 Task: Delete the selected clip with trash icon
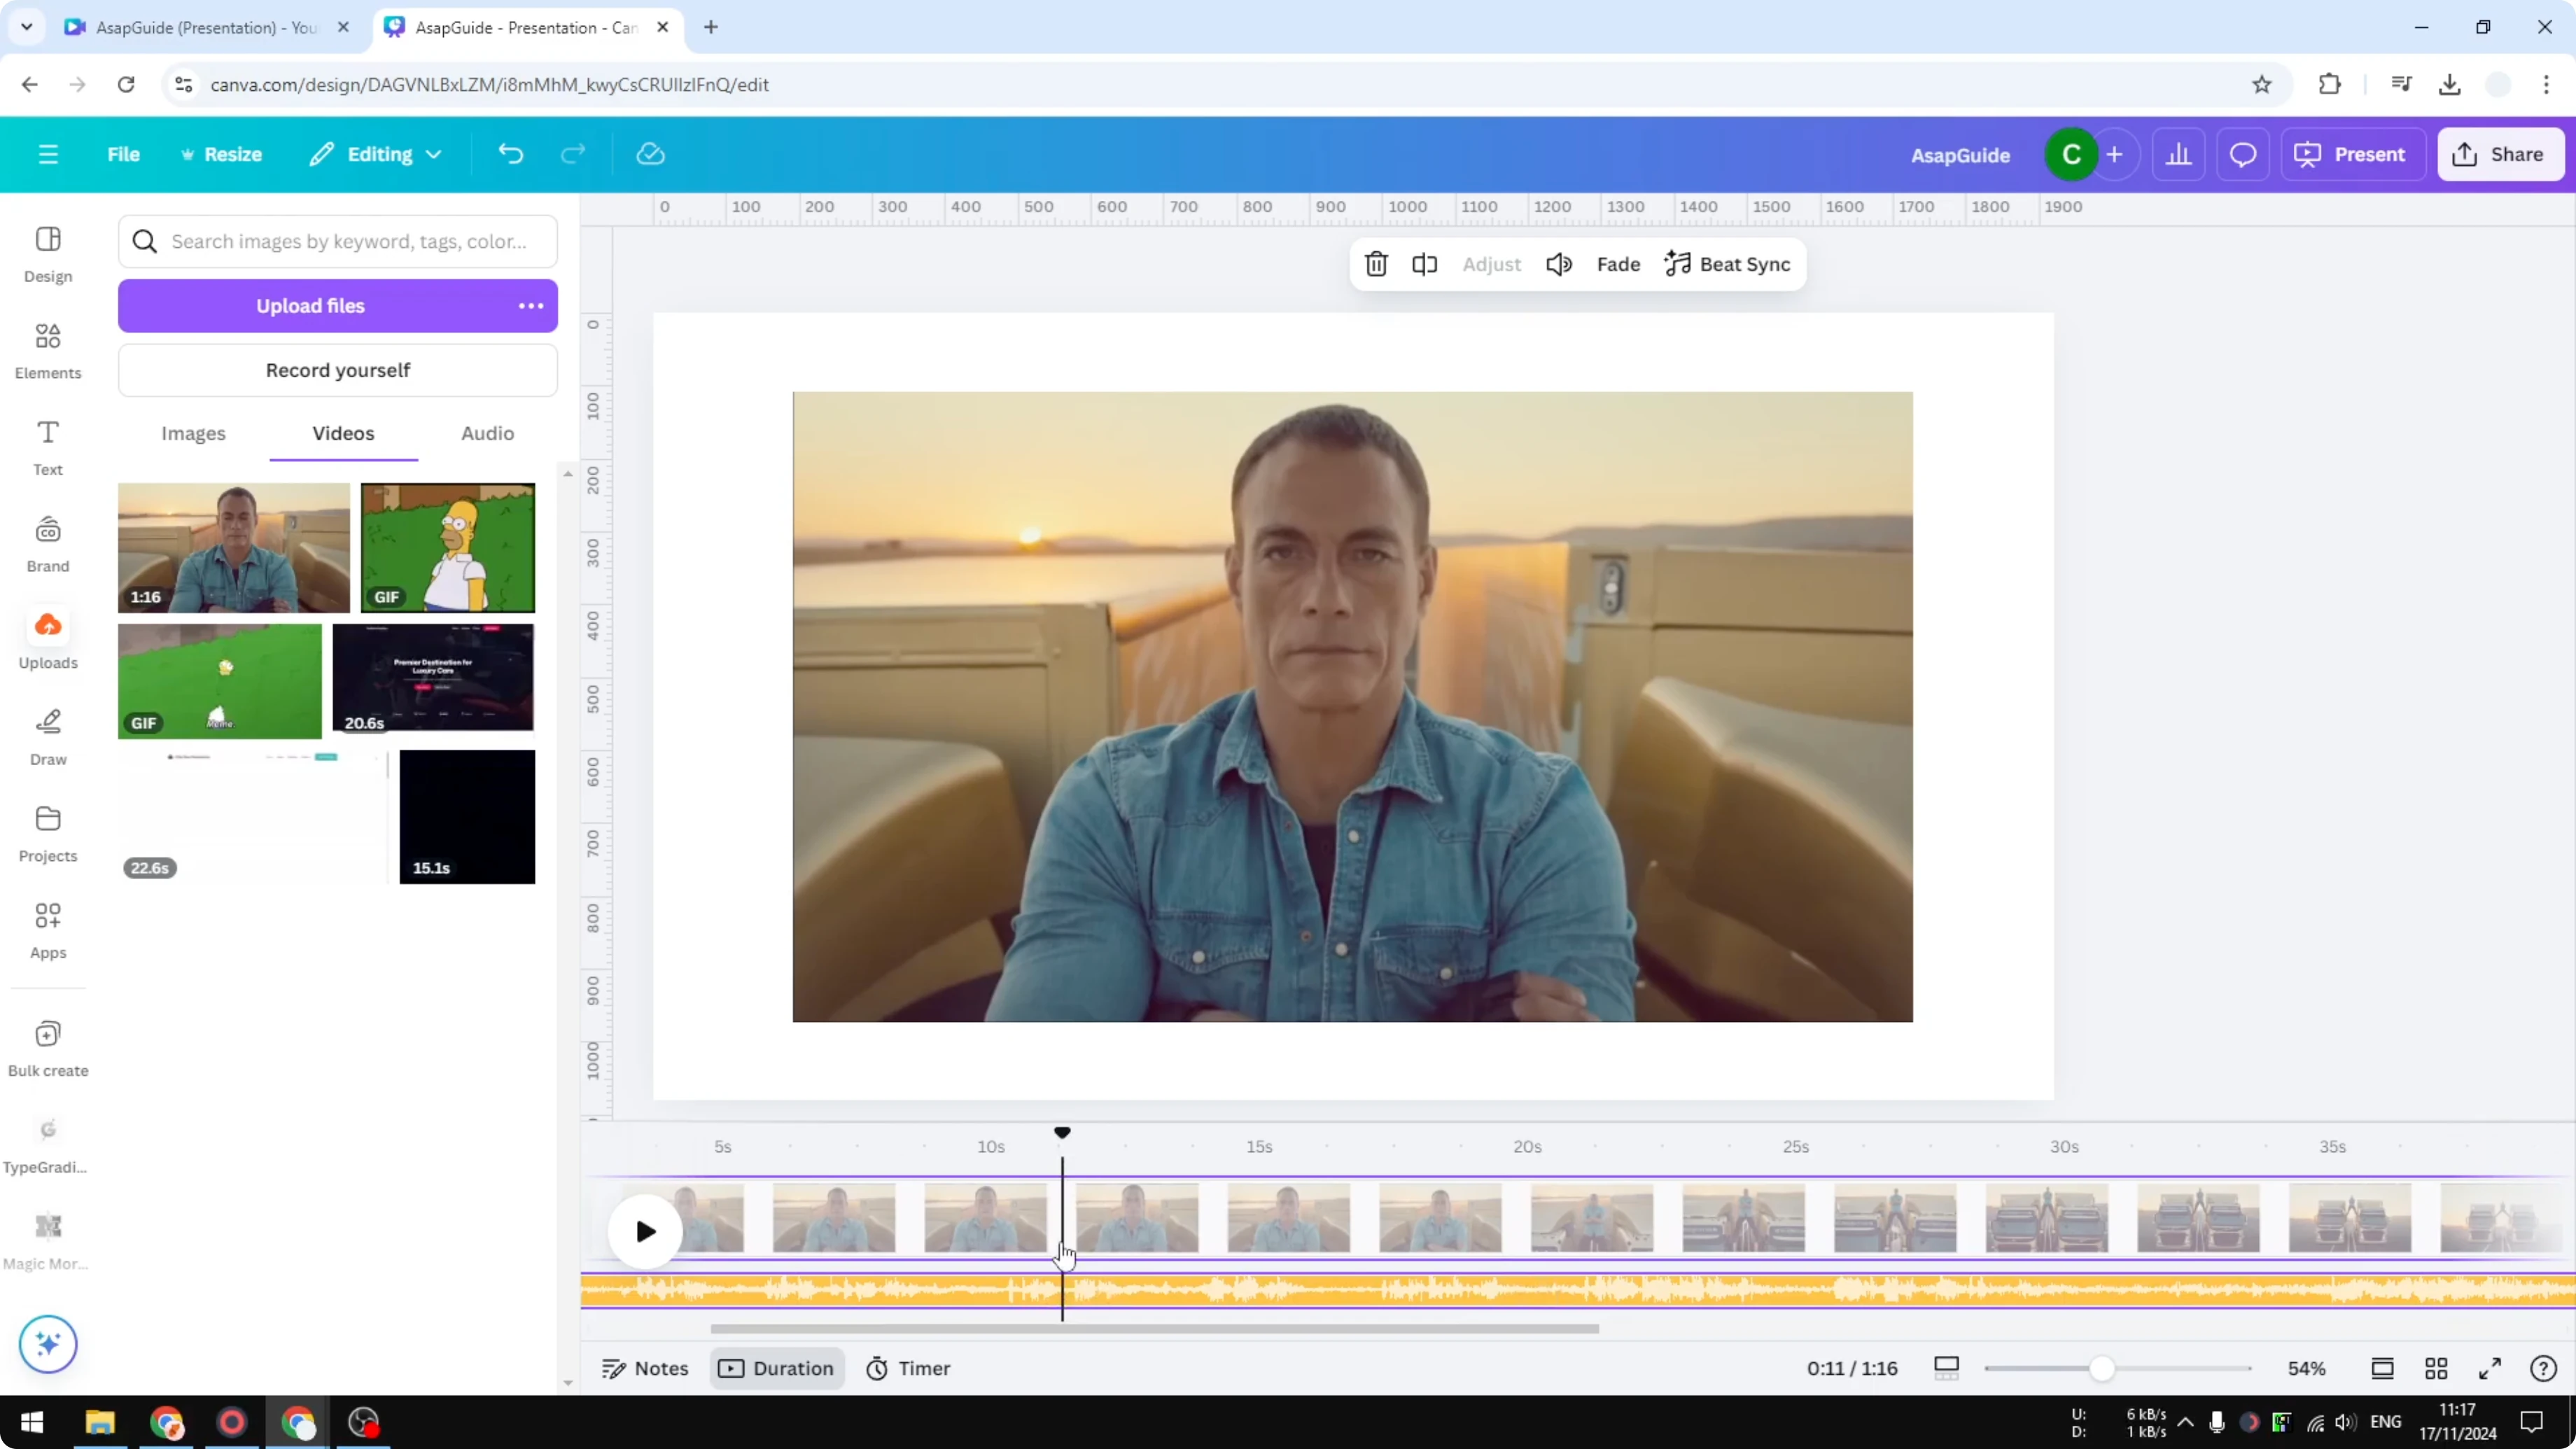pos(1376,264)
